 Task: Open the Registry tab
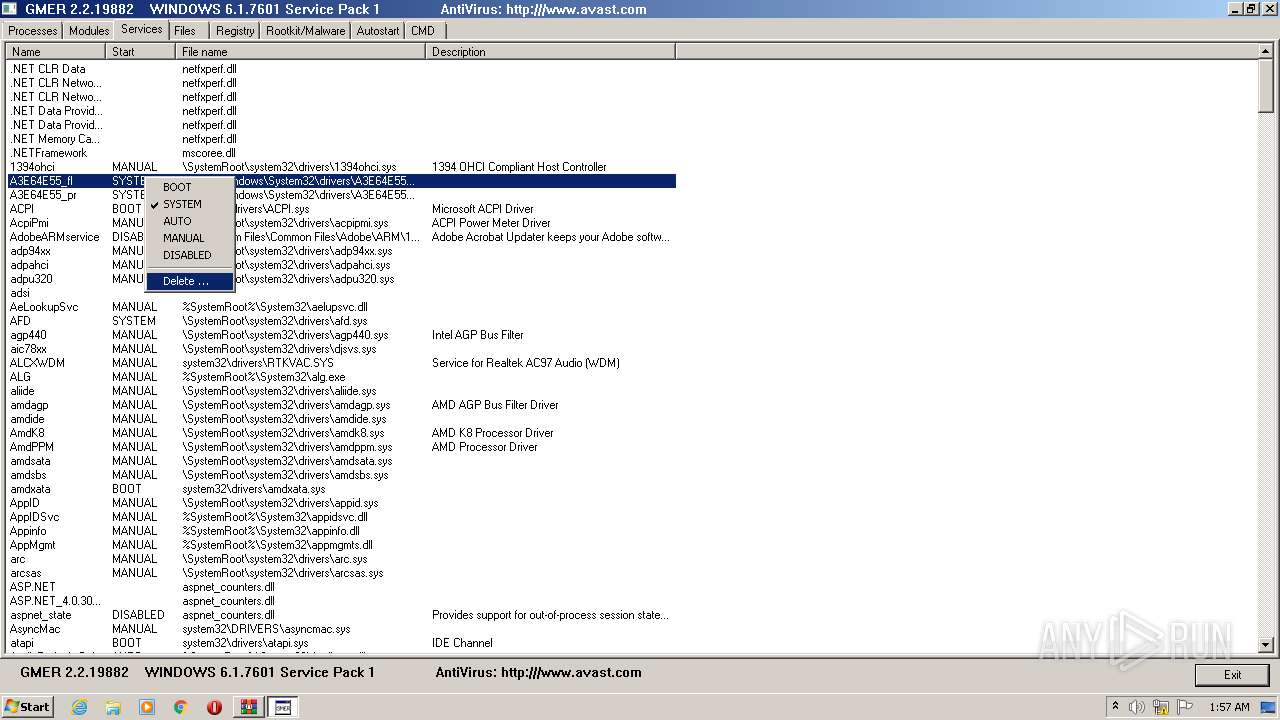235,31
